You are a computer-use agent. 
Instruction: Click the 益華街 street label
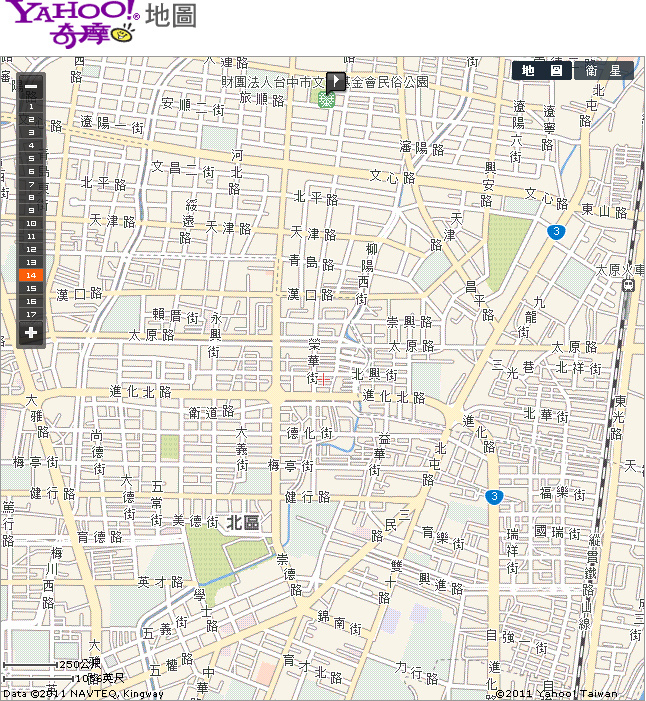[x=378, y=454]
